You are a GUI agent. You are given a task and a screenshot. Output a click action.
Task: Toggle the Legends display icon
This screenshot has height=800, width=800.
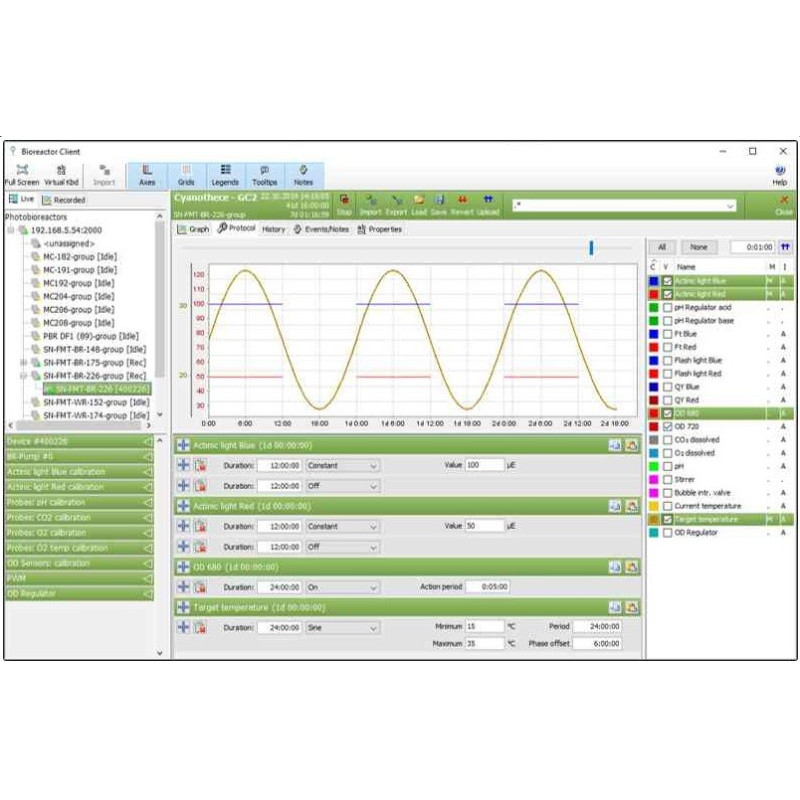(225, 174)
